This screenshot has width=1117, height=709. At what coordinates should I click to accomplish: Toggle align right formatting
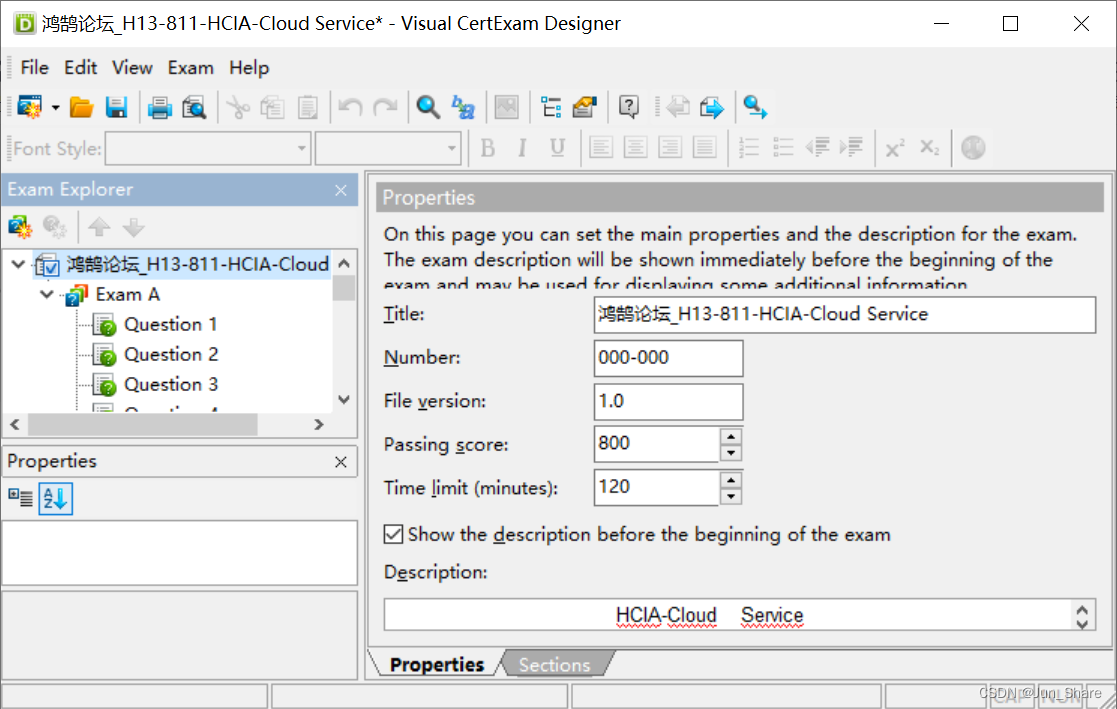click(x=670, y=148)
